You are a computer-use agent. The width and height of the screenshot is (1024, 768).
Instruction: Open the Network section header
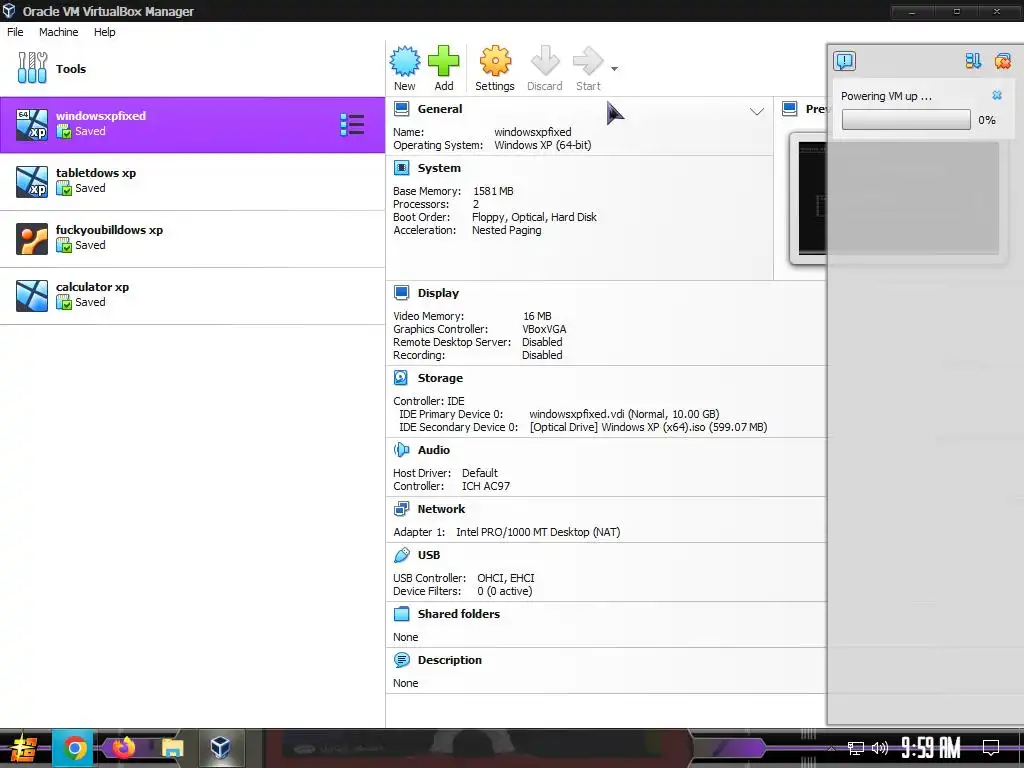coord(441,509)
